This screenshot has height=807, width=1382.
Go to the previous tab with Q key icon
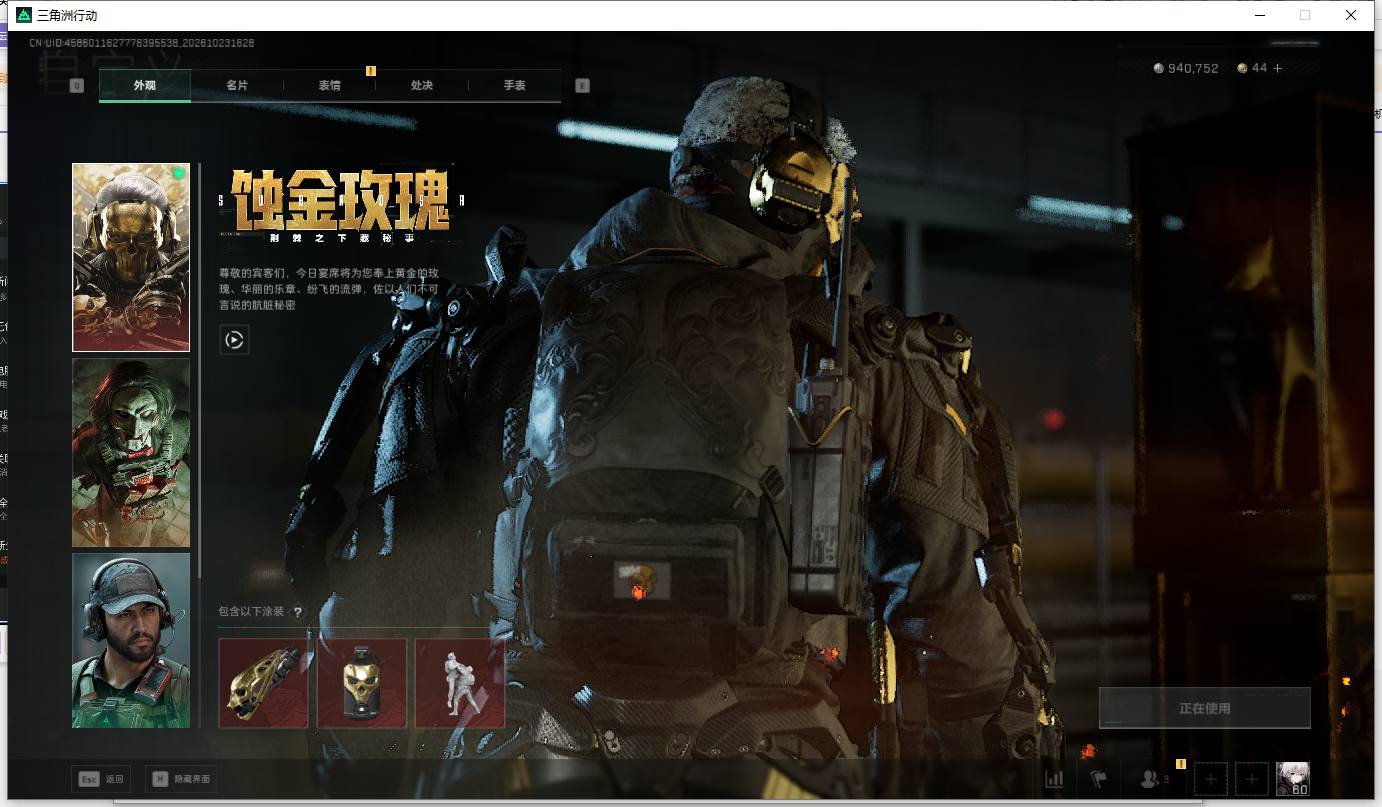tap(76, 86)
